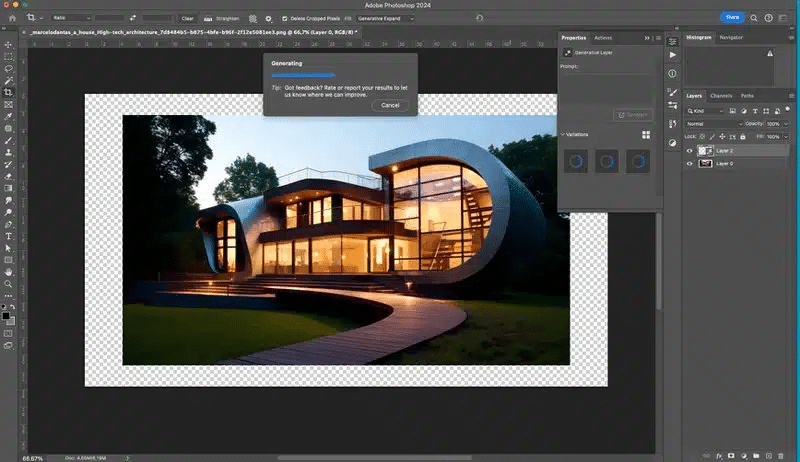The width and height of the screenshot is (800, 462).
Task: Switch to the Channels tab
Action: tap(721, 95)
